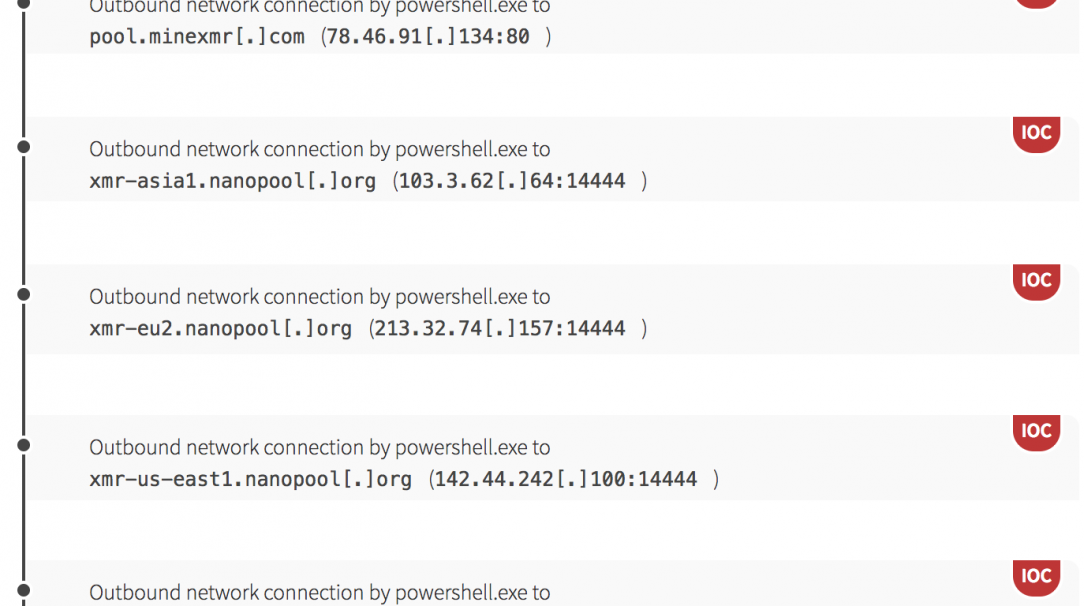Click the Outbound connection description above xmr-us-east1
This screenshot has width=1084, height=606.
click(320, 448)
